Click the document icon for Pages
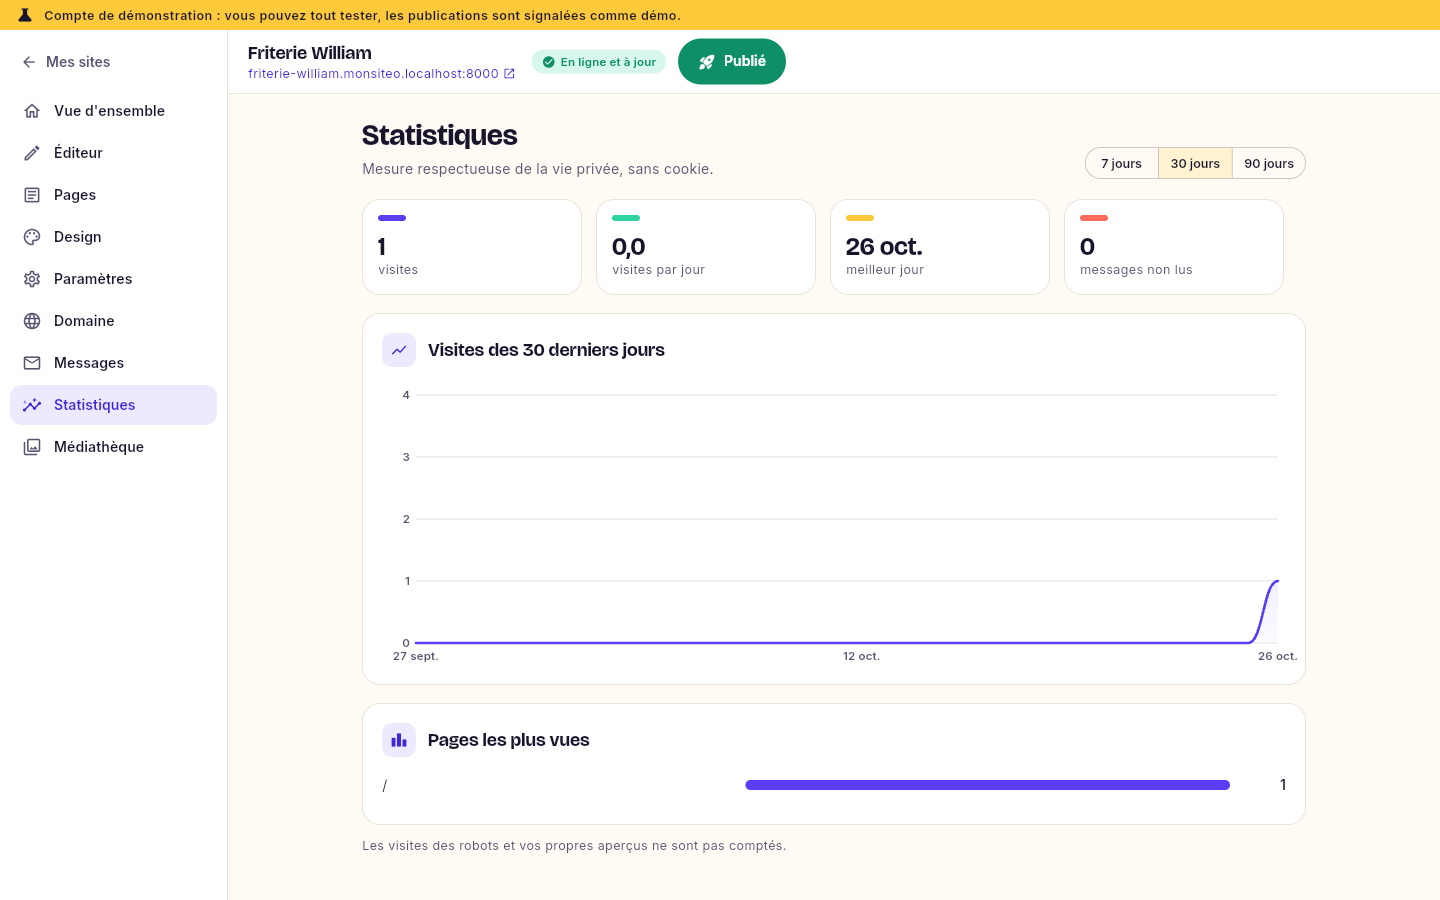The width and height of the screenshot is (1440, 900). coord(32,195)
